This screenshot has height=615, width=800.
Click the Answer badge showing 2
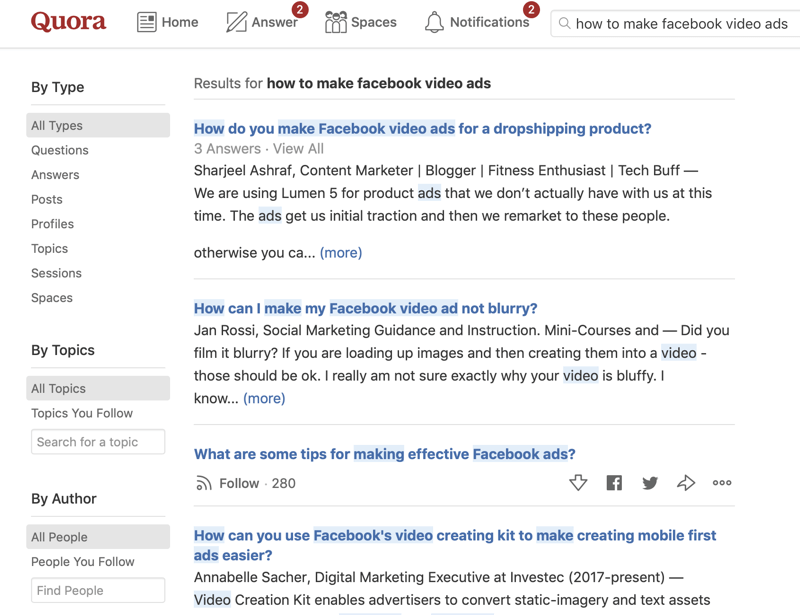coord(300,9)
